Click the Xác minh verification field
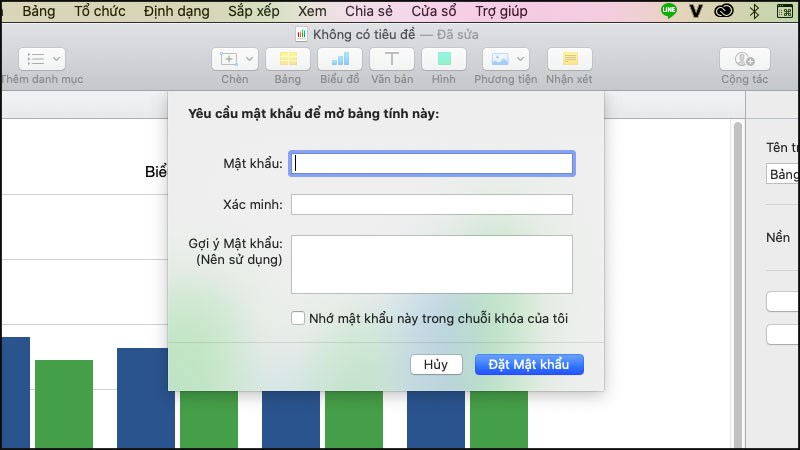800x450 pixels. pos(432,205)
